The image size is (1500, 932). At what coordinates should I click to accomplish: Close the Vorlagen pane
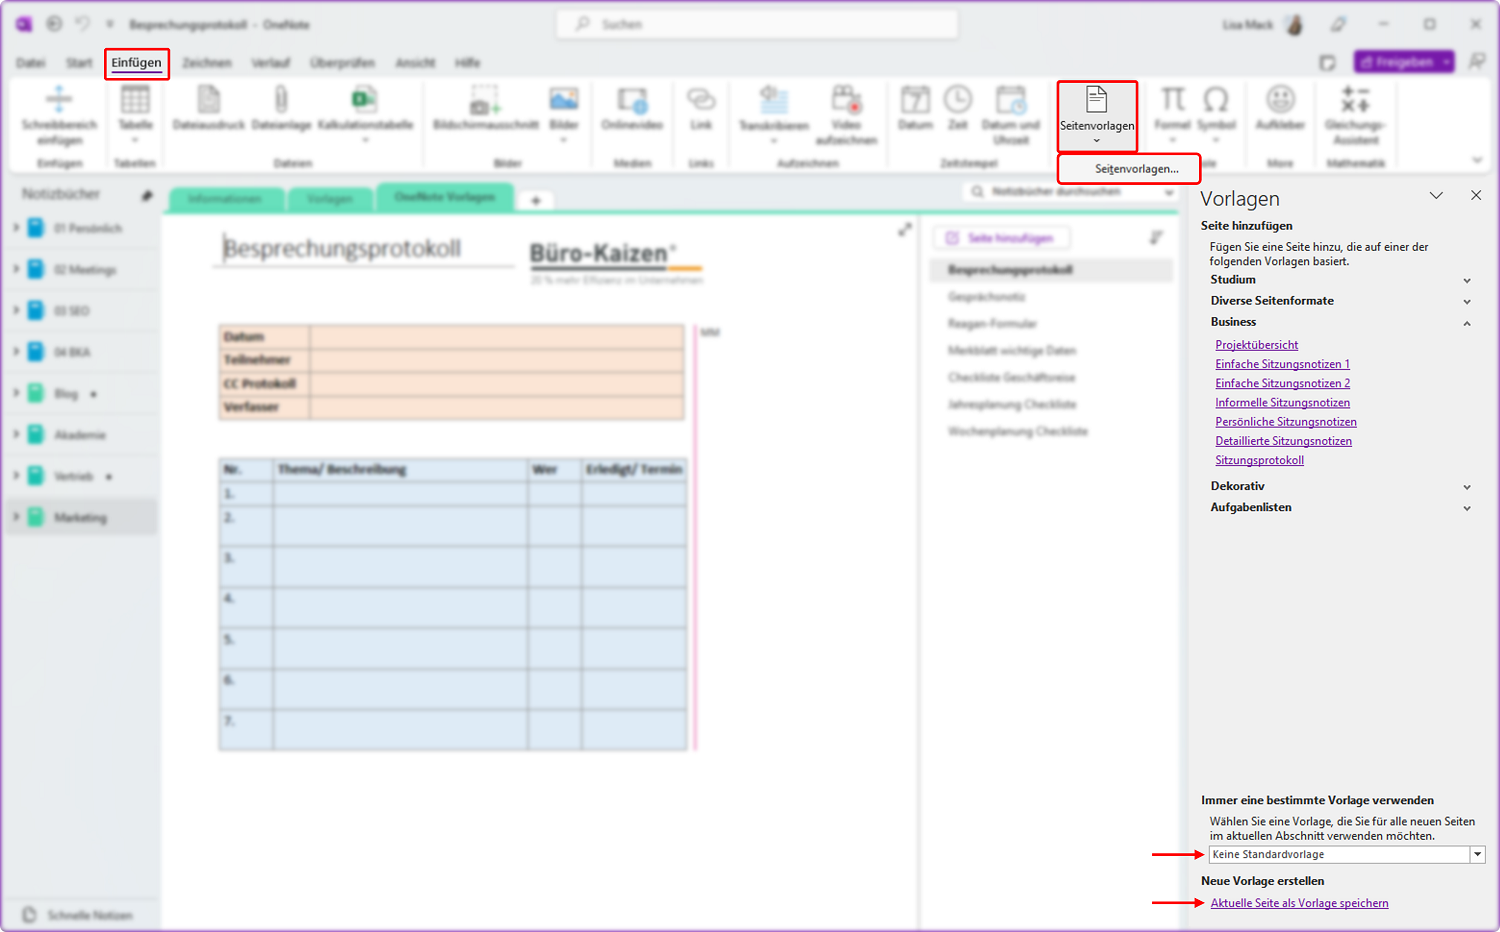click(x=1476, y=196)
